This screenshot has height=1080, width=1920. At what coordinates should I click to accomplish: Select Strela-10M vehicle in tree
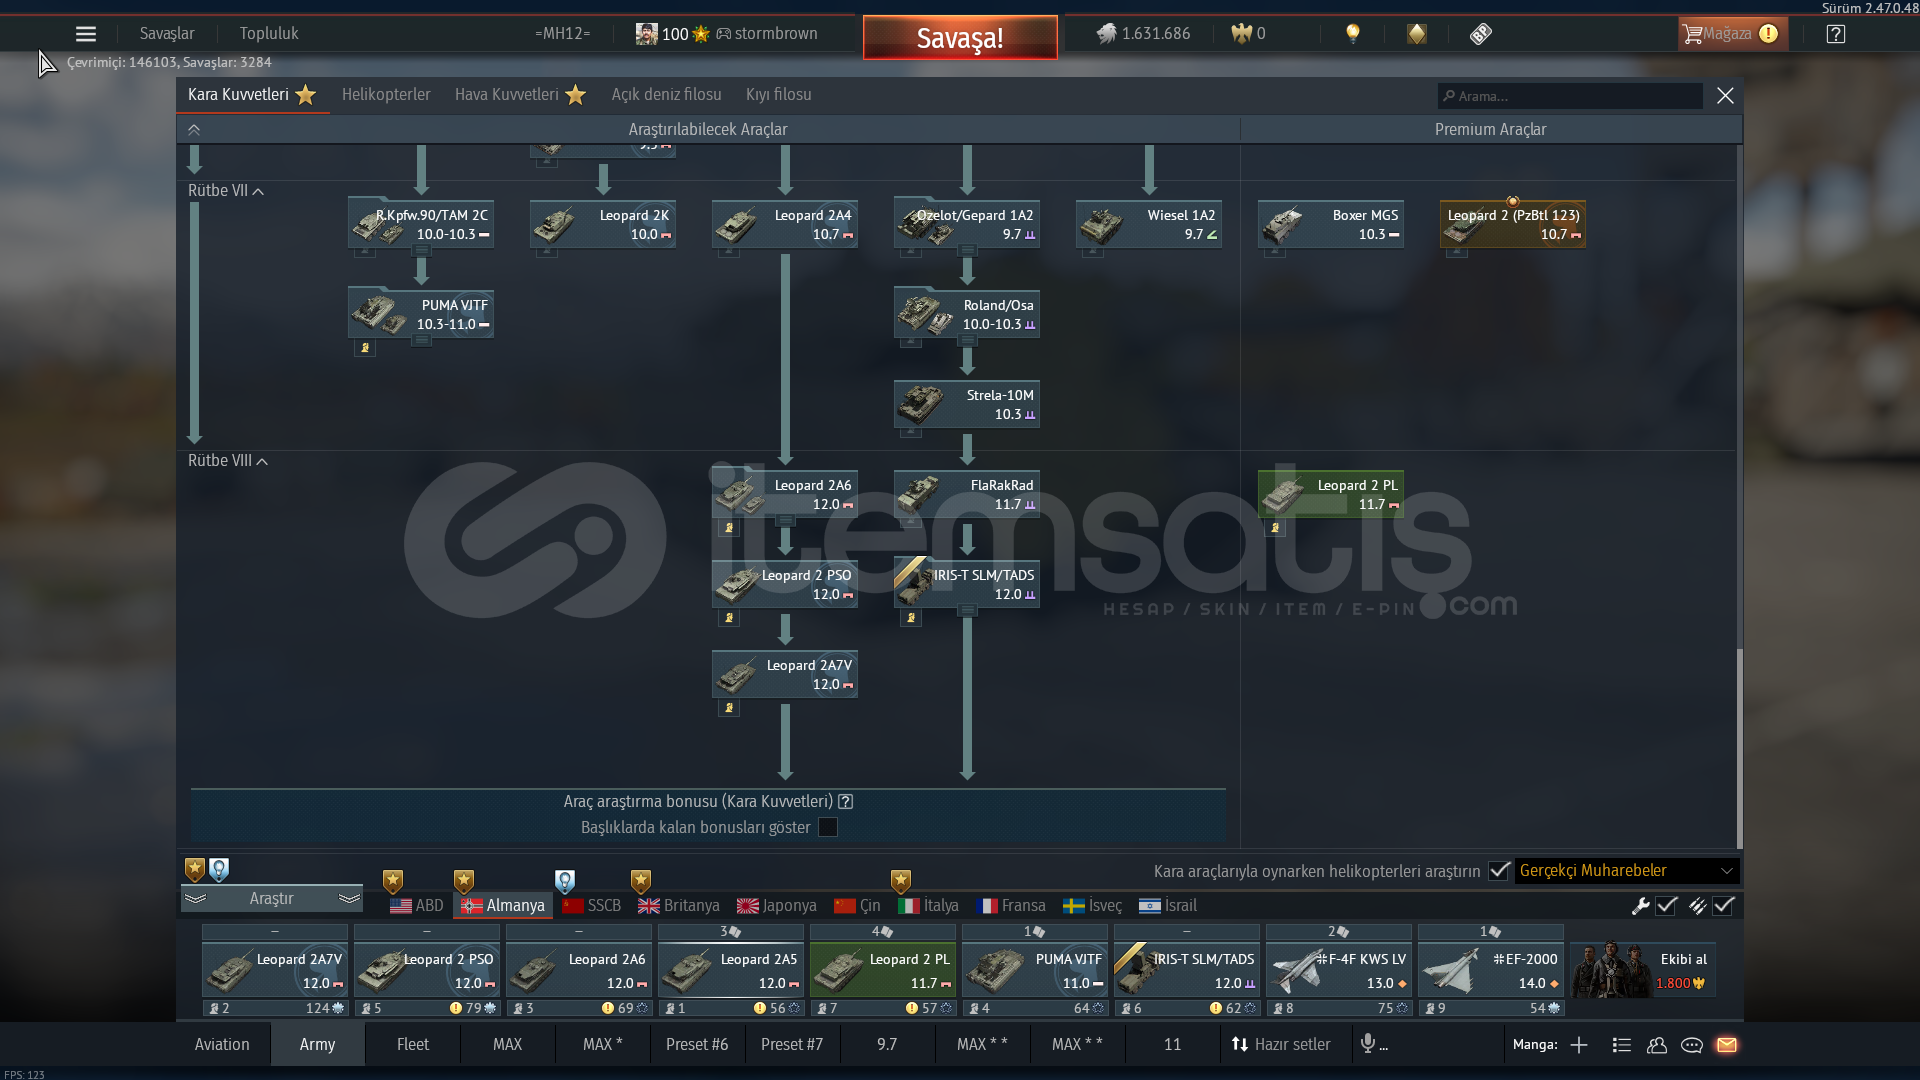[967, 404]
